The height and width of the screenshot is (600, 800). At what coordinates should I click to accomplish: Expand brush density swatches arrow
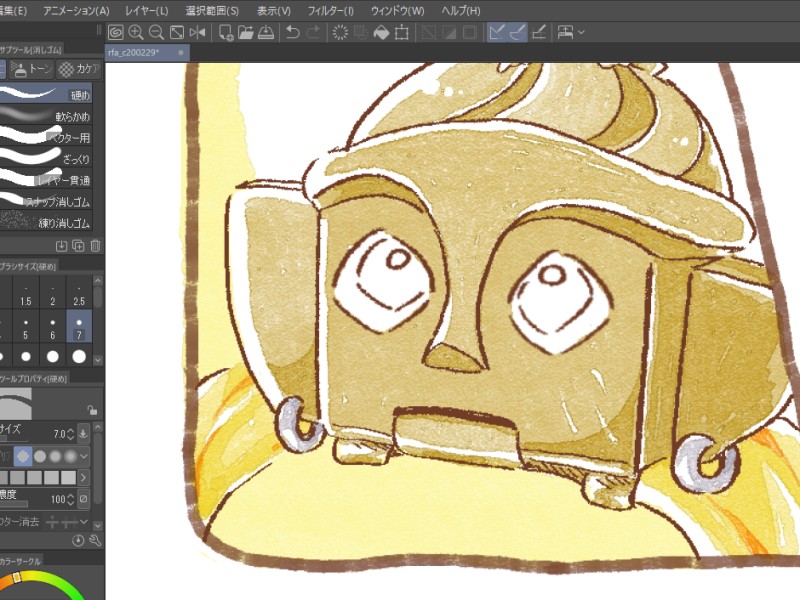(x=83, y=478)
